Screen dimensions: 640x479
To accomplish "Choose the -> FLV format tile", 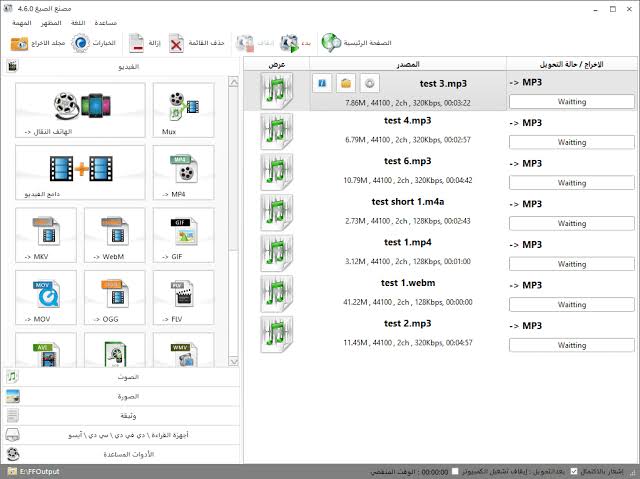I will (x=183, y=297).
